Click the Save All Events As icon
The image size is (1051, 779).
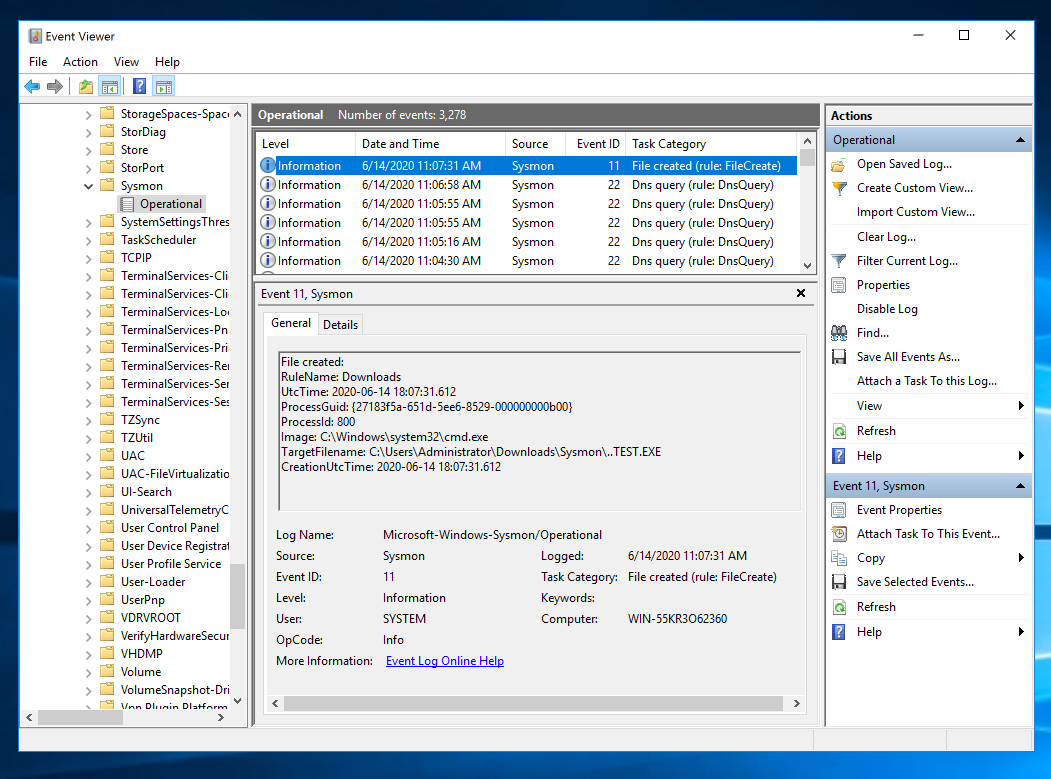pos(839,357)
